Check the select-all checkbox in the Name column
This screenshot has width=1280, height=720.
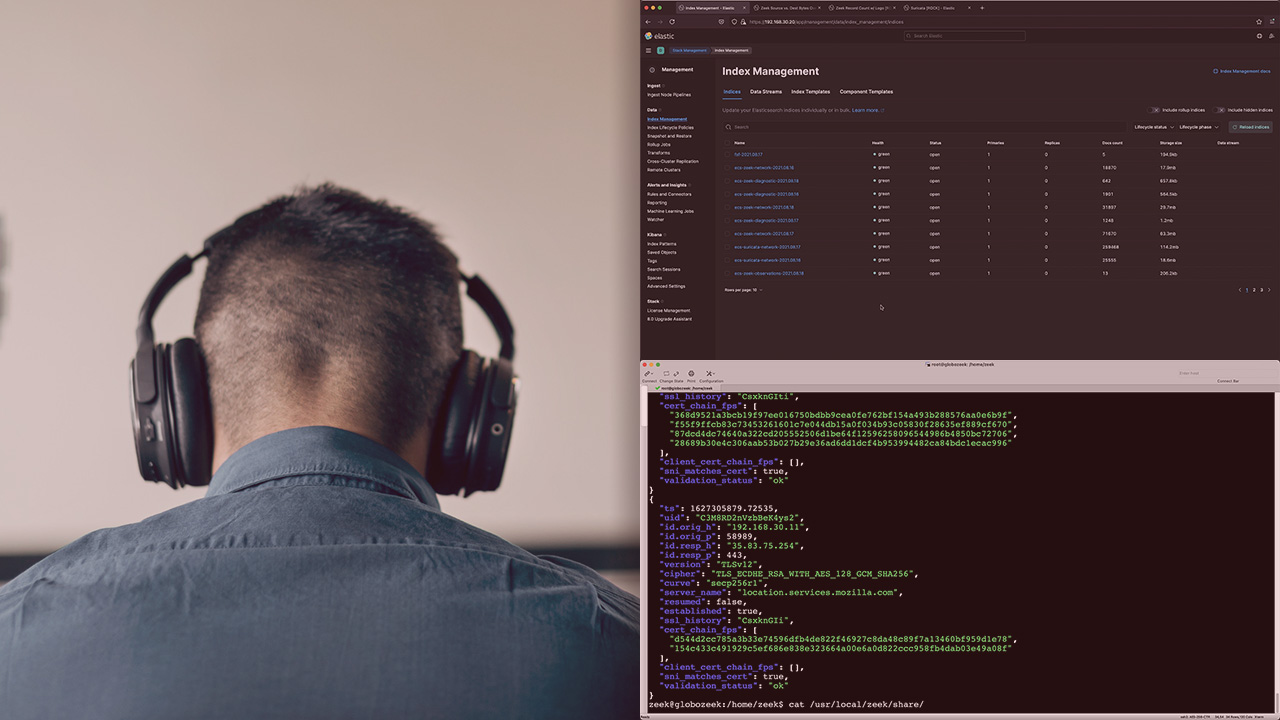[727, 142]
